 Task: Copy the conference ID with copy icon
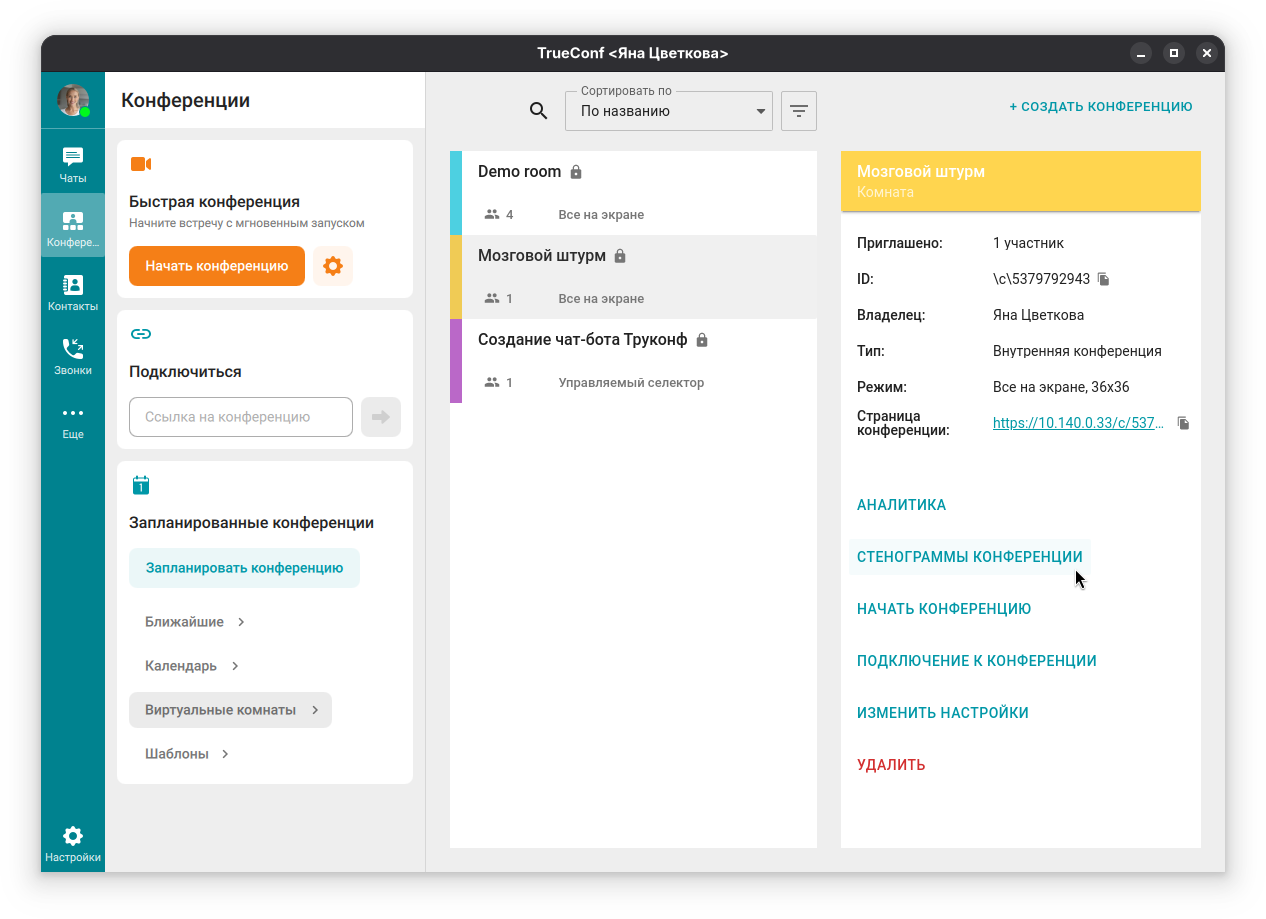coord(1104,279)
